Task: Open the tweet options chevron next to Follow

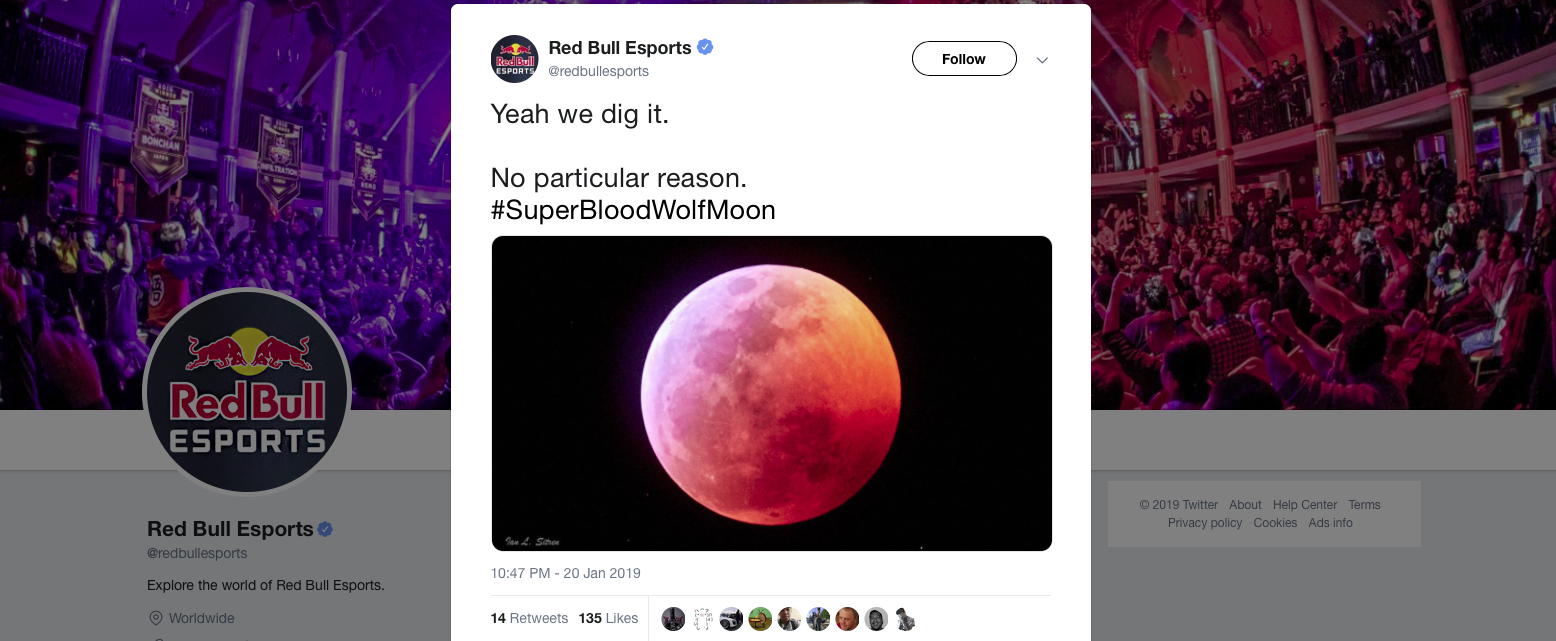Action: tap(1042, 60)
